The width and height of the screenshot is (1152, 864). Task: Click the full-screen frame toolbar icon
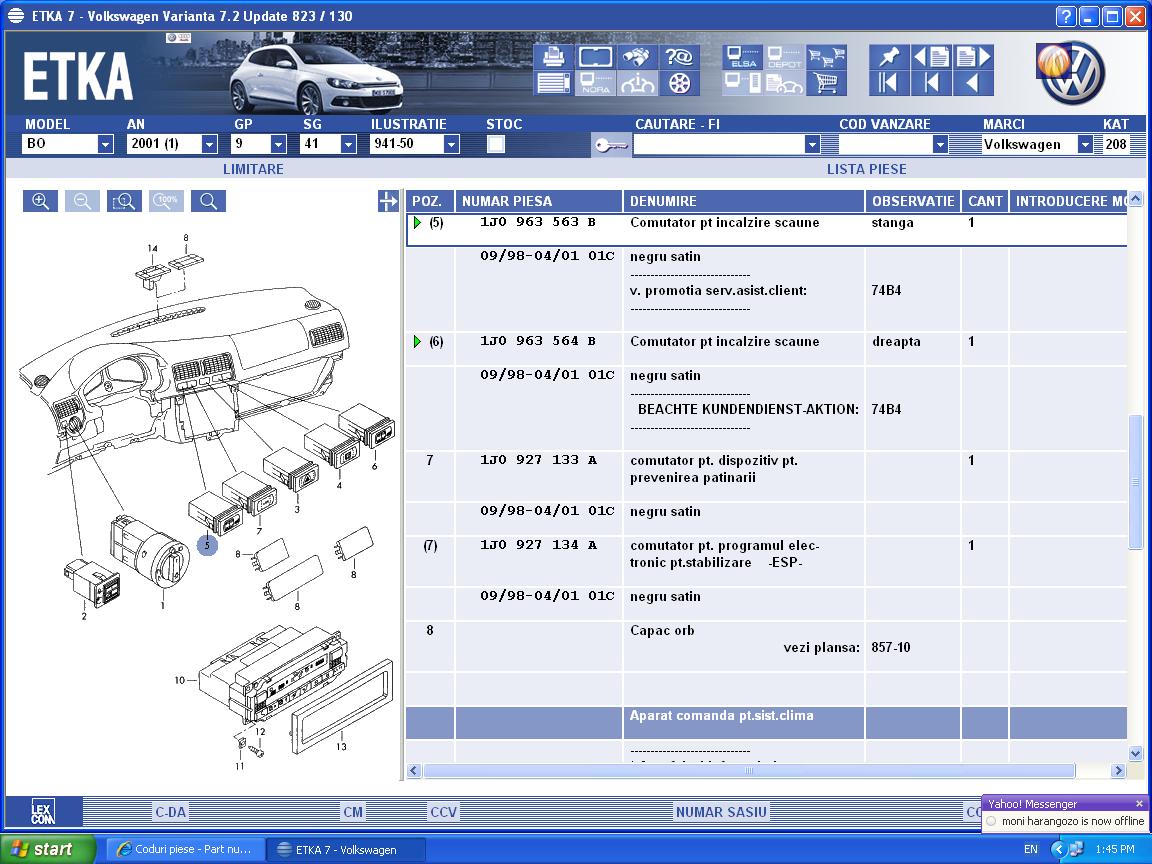[x=595, y=57]
